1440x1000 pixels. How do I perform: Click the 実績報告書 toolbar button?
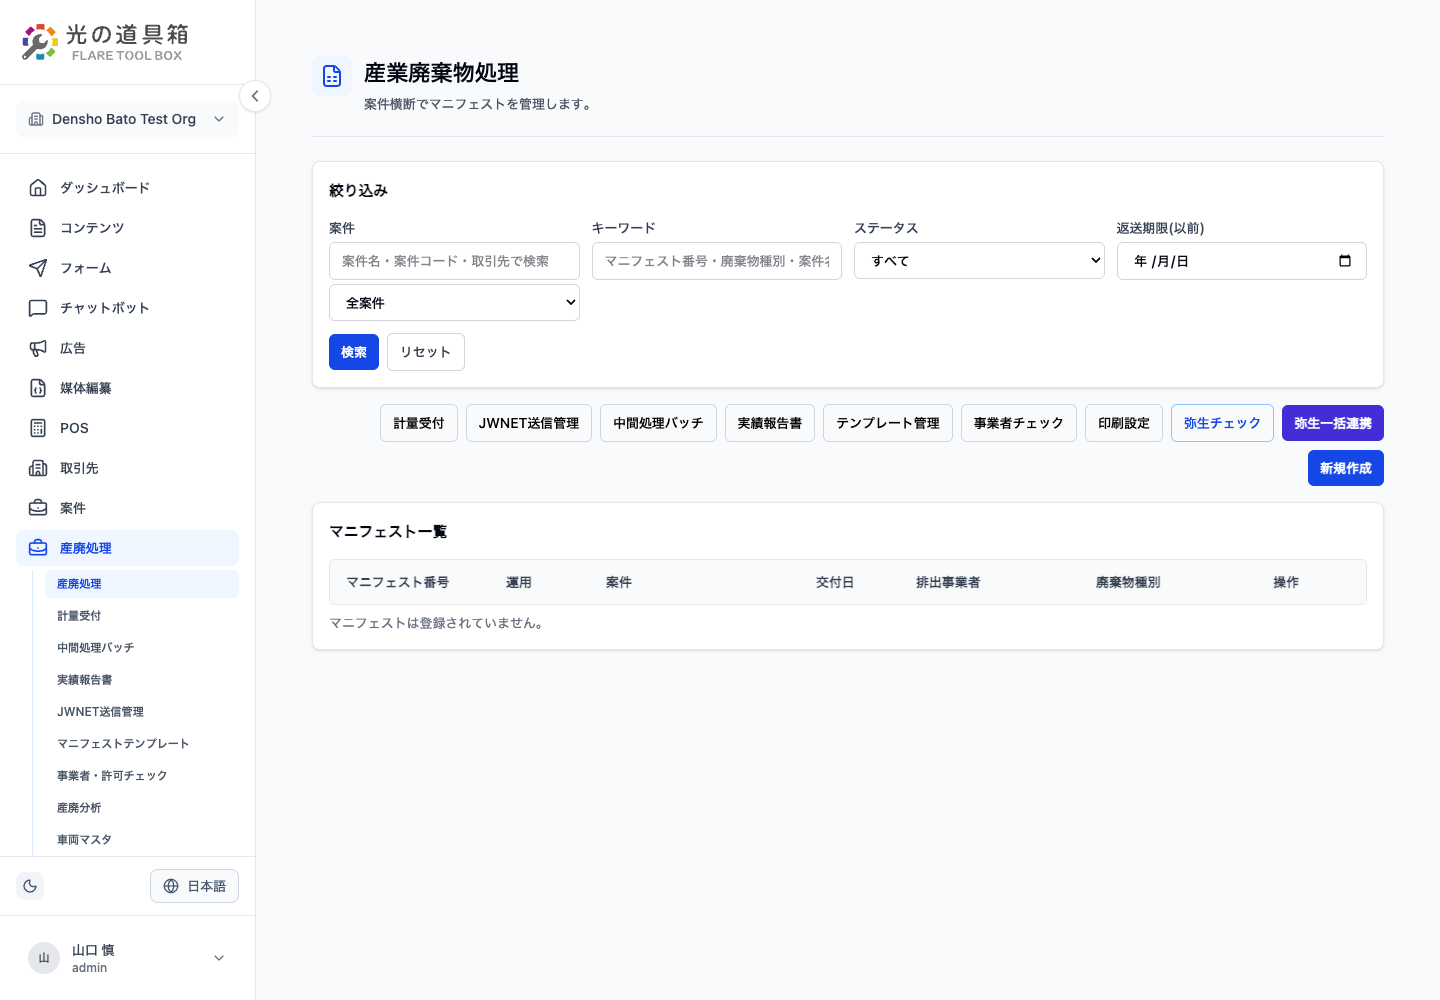[770, 423]
